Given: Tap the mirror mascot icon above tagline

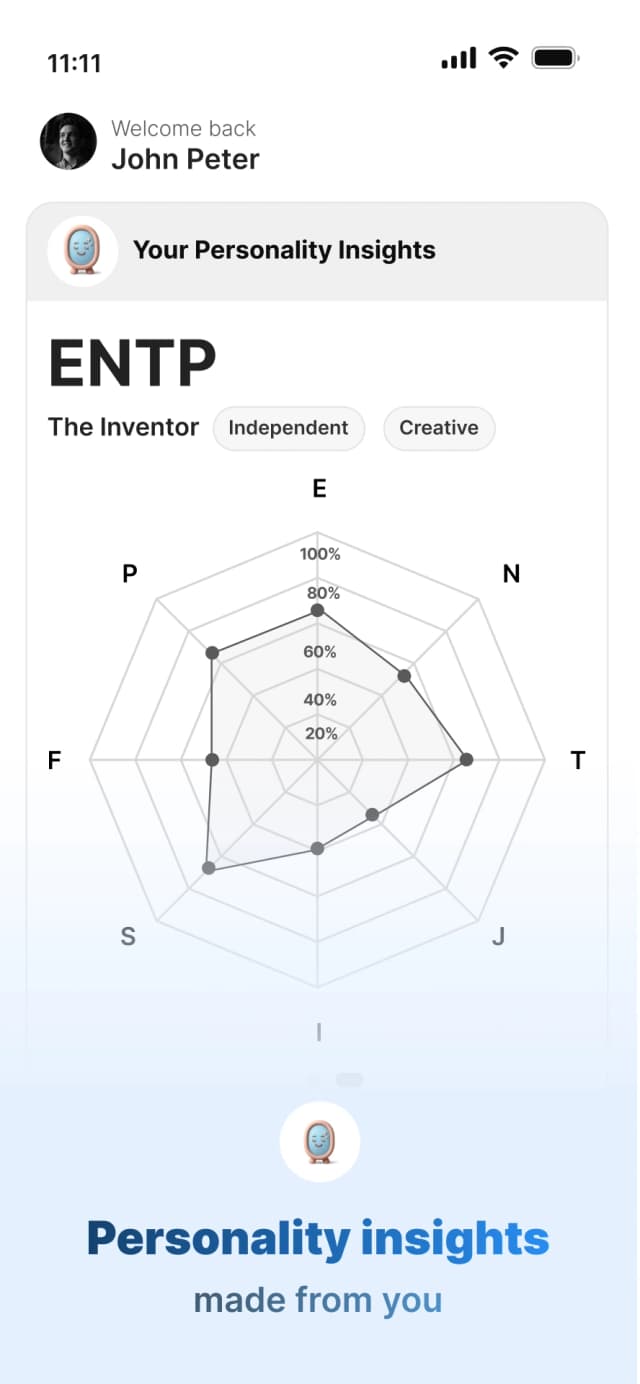Looking at the screenshot, I should [319, 1142].
